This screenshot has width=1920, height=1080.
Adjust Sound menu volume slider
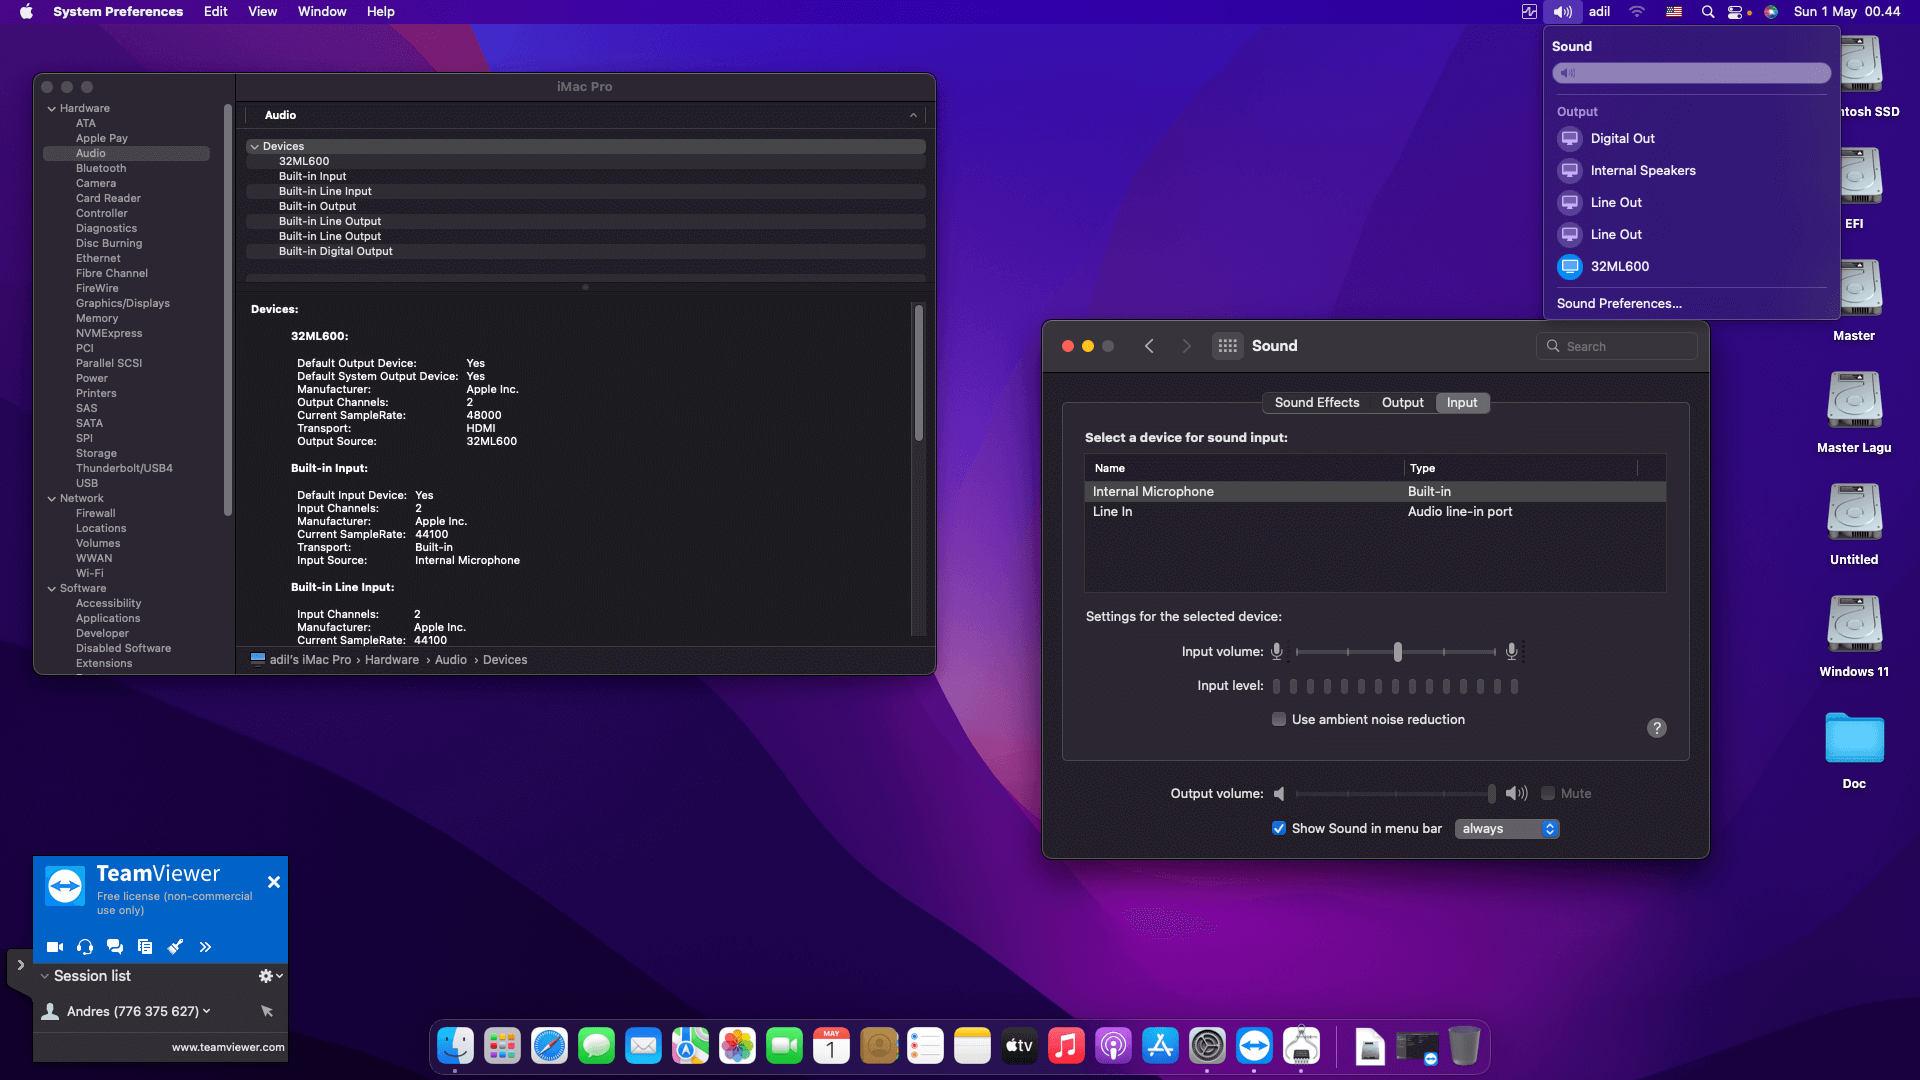[x=1692, y=73]
